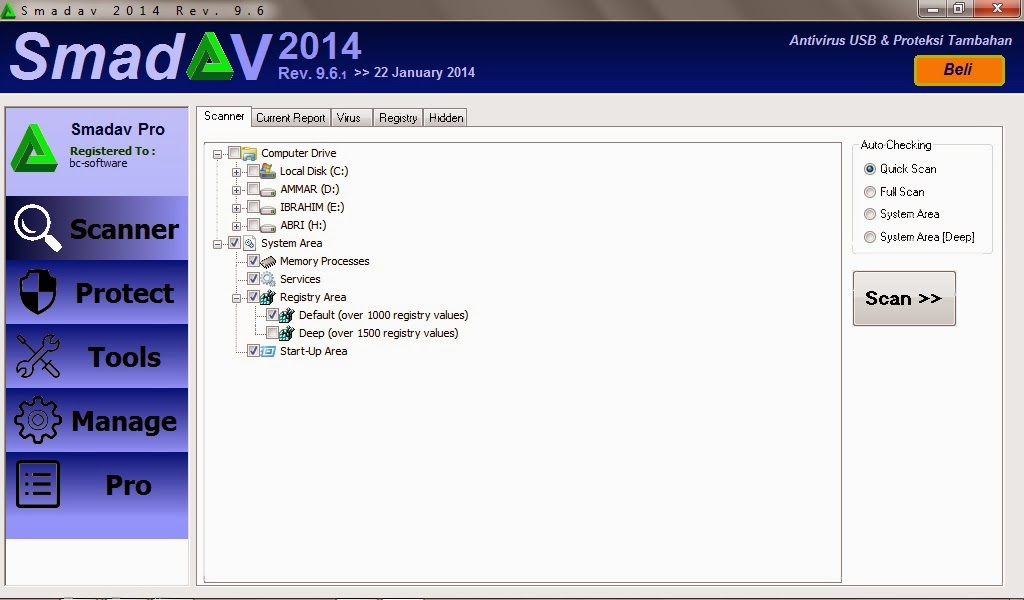Viewport: 1024px width, 600px height.
Task: Switch to the Current Report tab
Action: click(x=290, y=117)
